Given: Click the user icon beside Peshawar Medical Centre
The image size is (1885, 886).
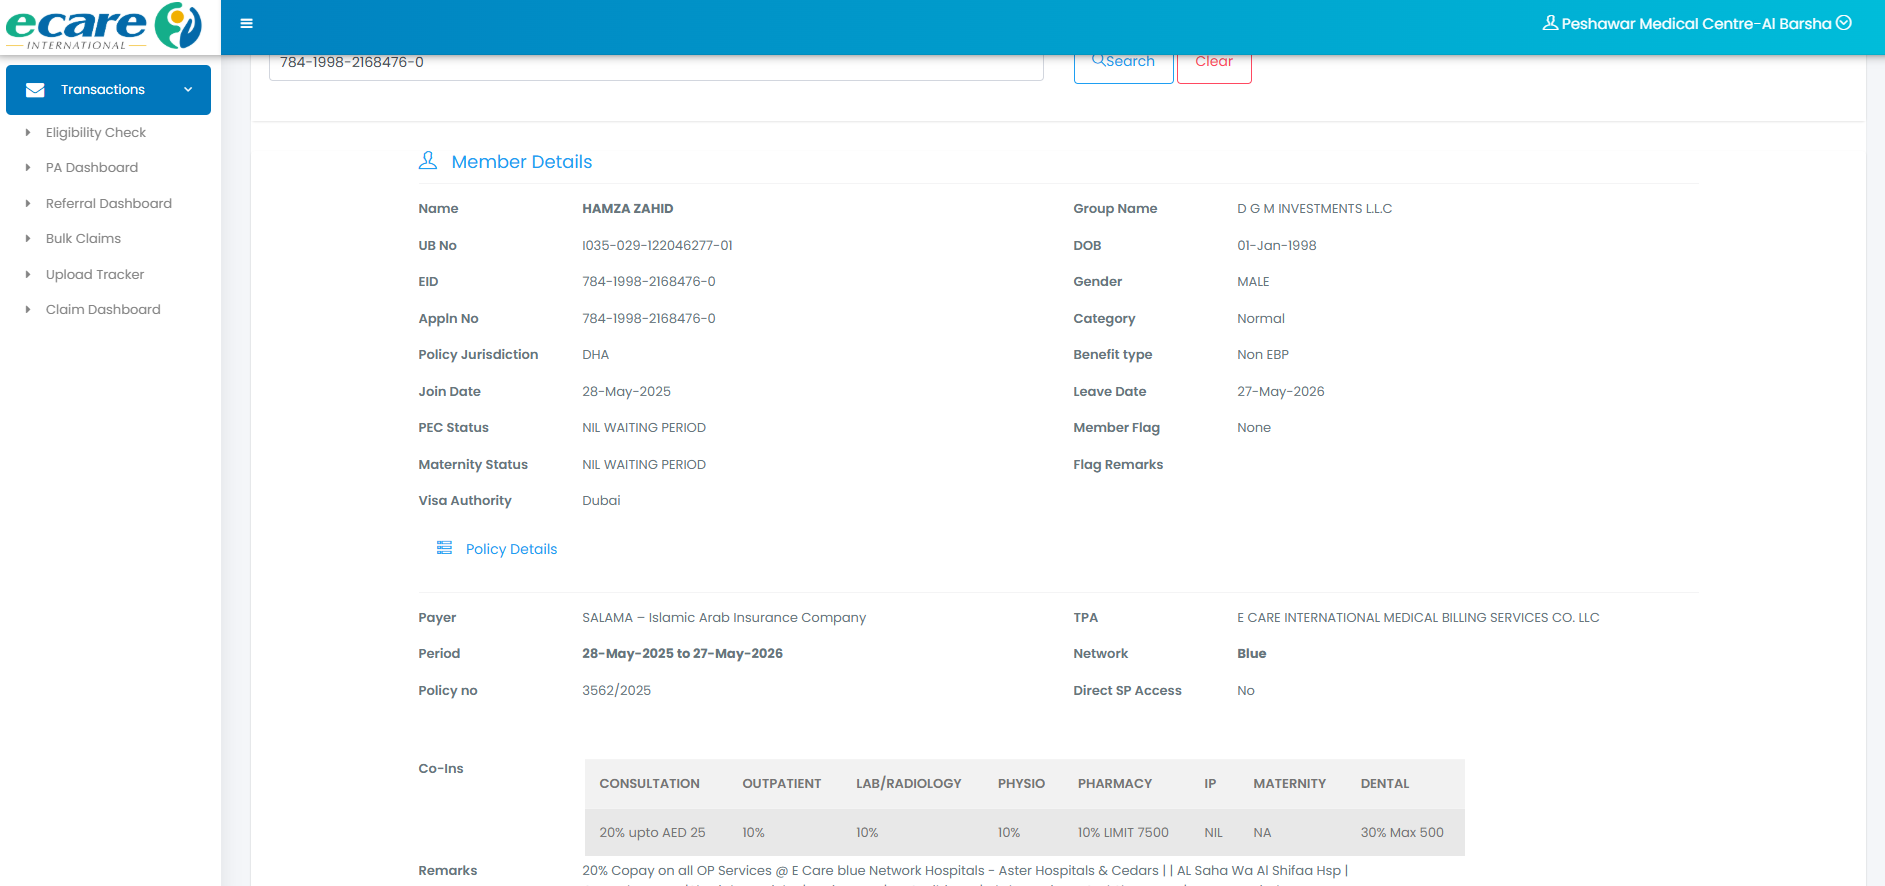Looking at the screenshot, I should [x=1550, y=23].
